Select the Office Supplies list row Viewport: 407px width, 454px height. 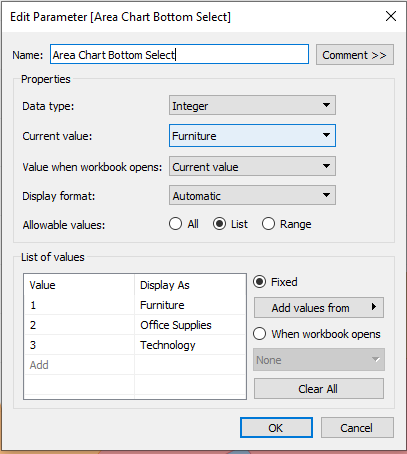click(x=135, y=325)
